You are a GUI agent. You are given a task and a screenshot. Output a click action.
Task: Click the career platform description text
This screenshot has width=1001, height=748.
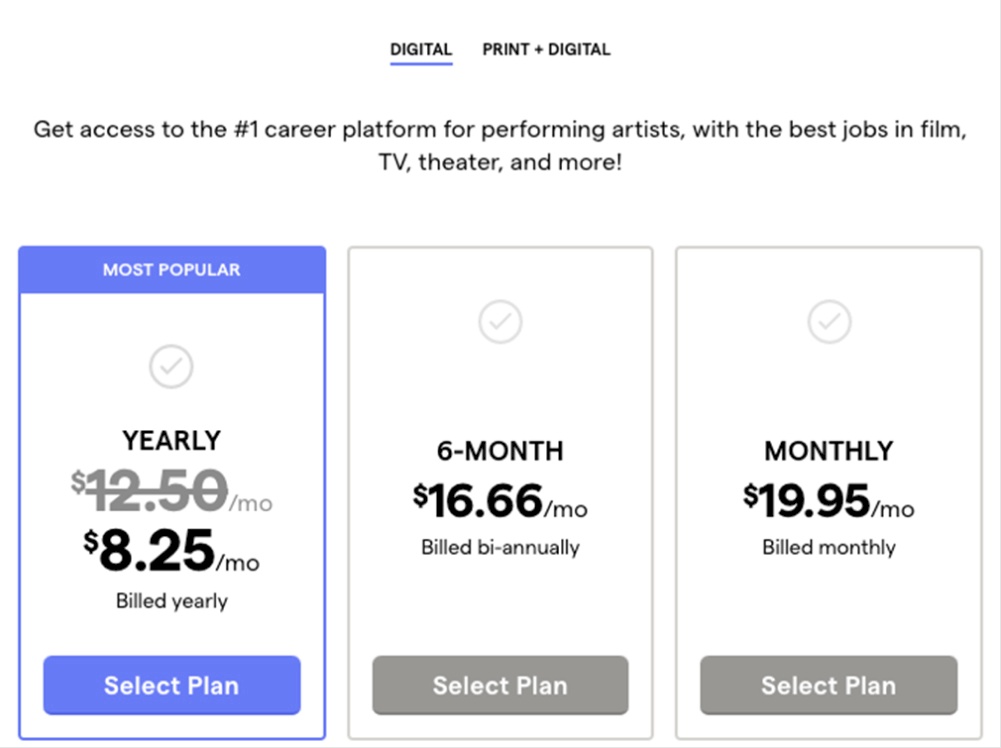[x=500, y=145]
